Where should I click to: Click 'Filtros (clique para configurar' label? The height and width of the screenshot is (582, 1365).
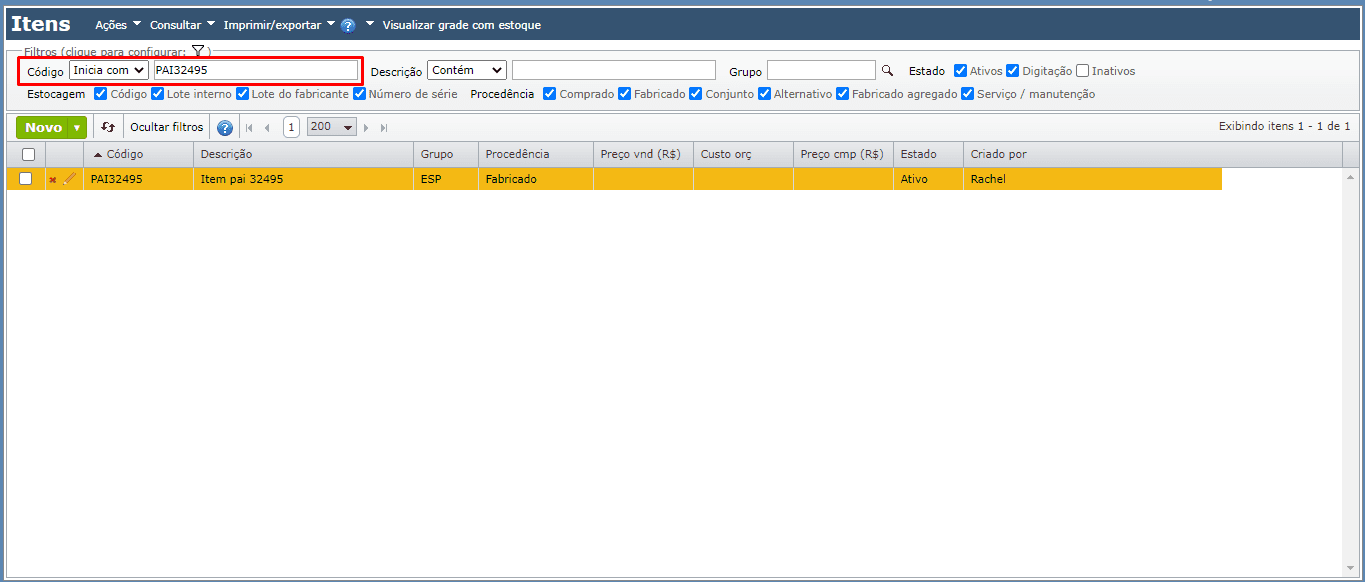(x=105, y=51)
